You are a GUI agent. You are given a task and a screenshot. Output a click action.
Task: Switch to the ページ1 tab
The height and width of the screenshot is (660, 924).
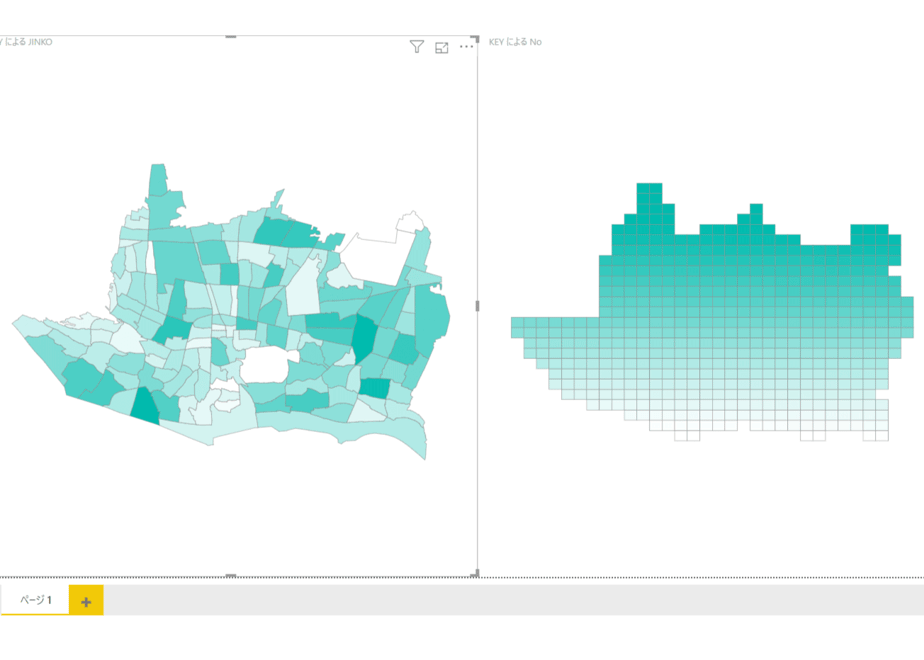click(x=35, y=600)
